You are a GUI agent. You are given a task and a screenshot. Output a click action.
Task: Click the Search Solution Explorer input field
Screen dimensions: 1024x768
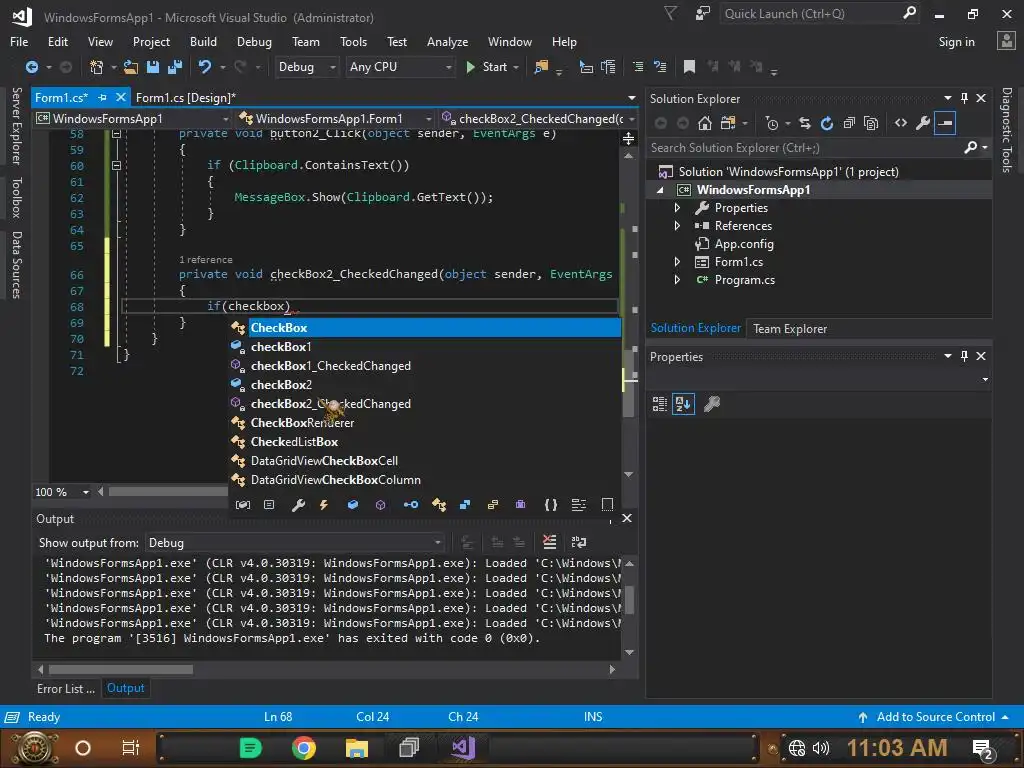805,148
